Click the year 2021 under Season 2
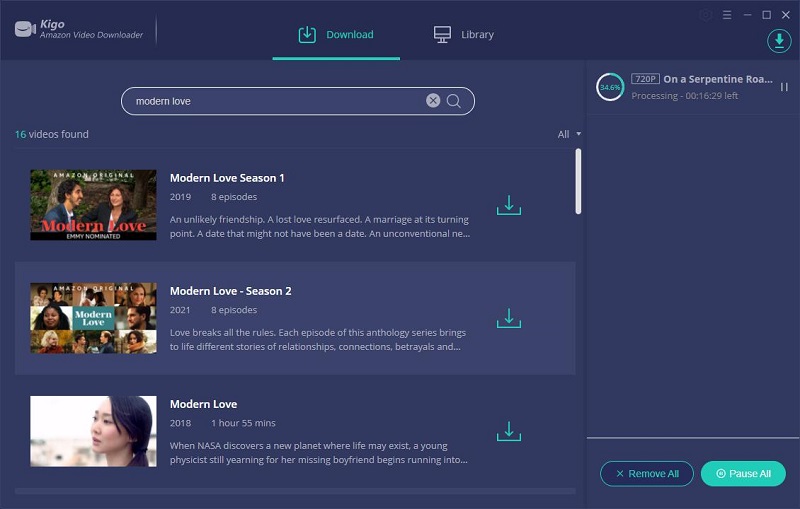Screen dimensions: 800x509 click(x=180, y=310)
